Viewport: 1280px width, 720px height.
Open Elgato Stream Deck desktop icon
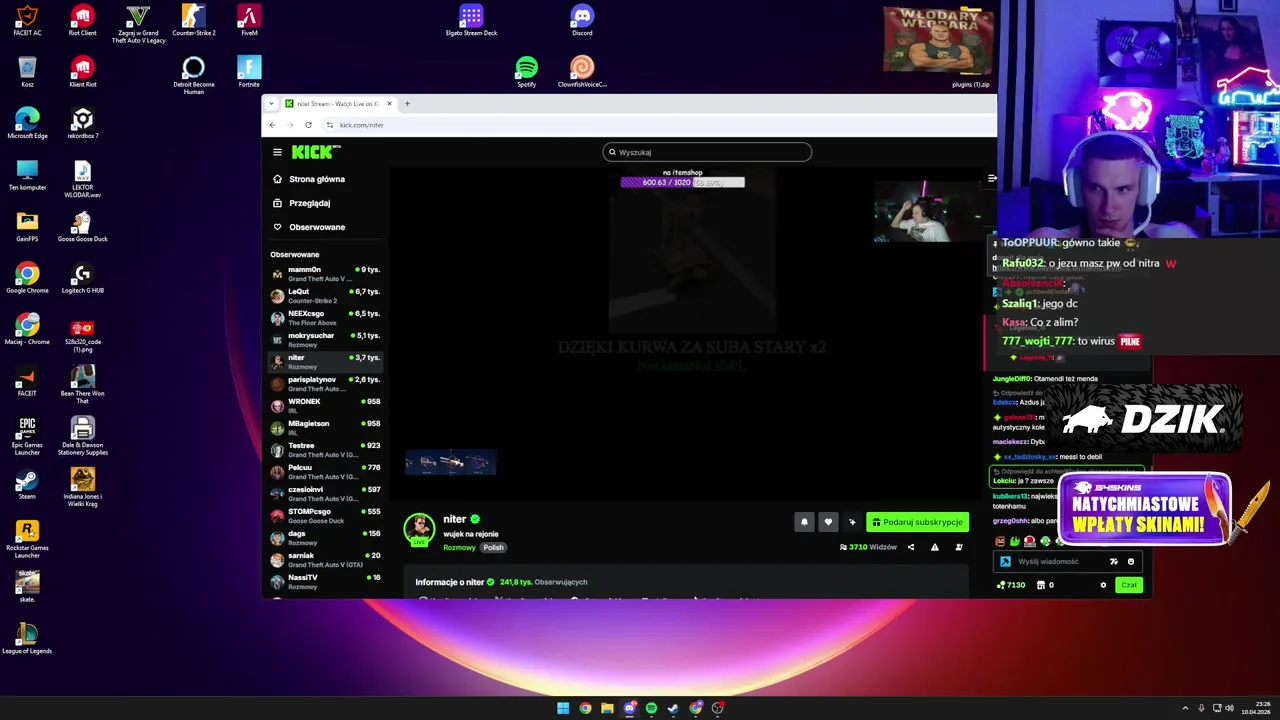(471, 20)
